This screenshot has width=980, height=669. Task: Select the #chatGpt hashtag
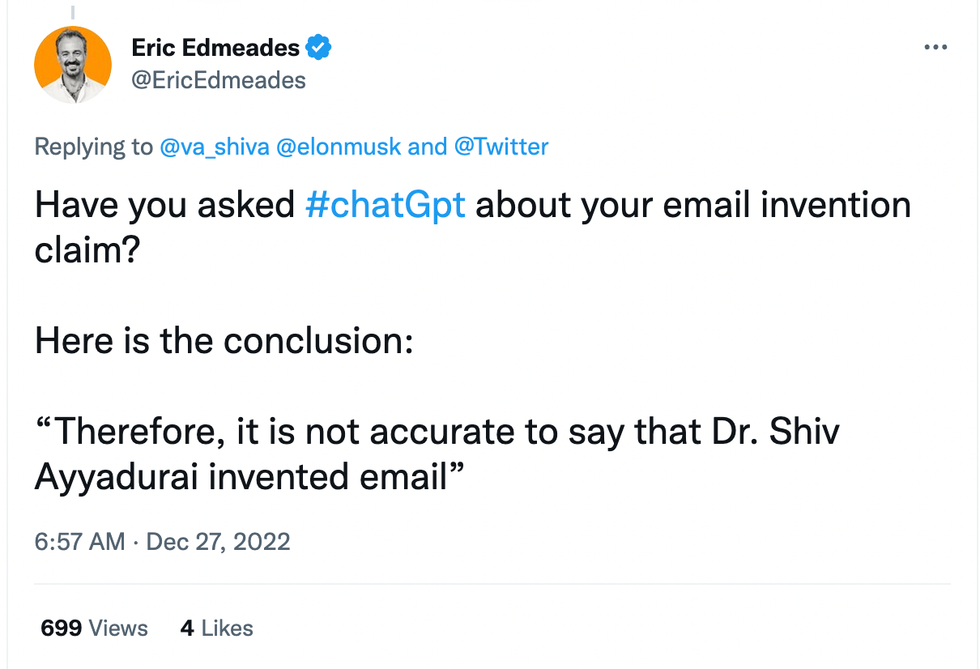[385, 205]
